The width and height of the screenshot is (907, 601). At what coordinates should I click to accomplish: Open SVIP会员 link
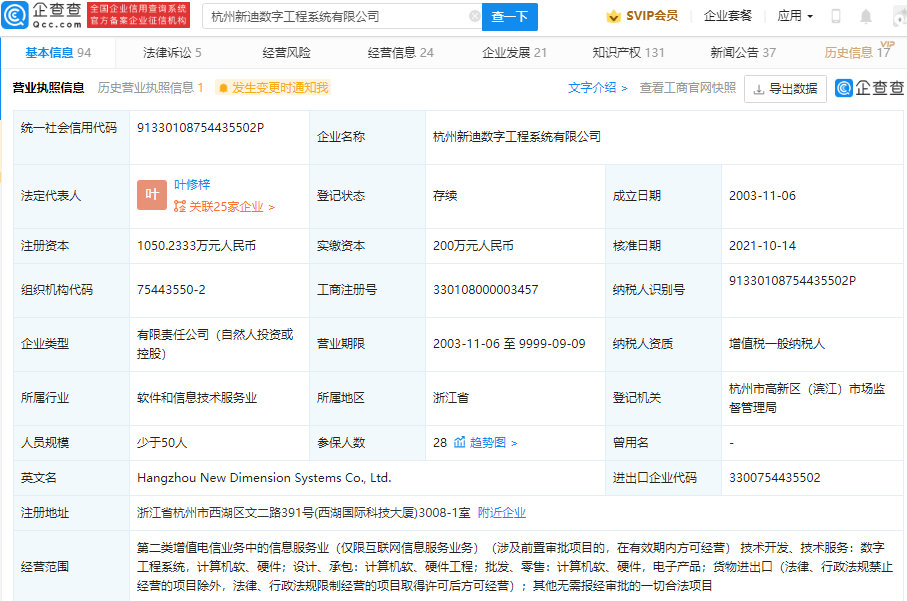point(651,16)
